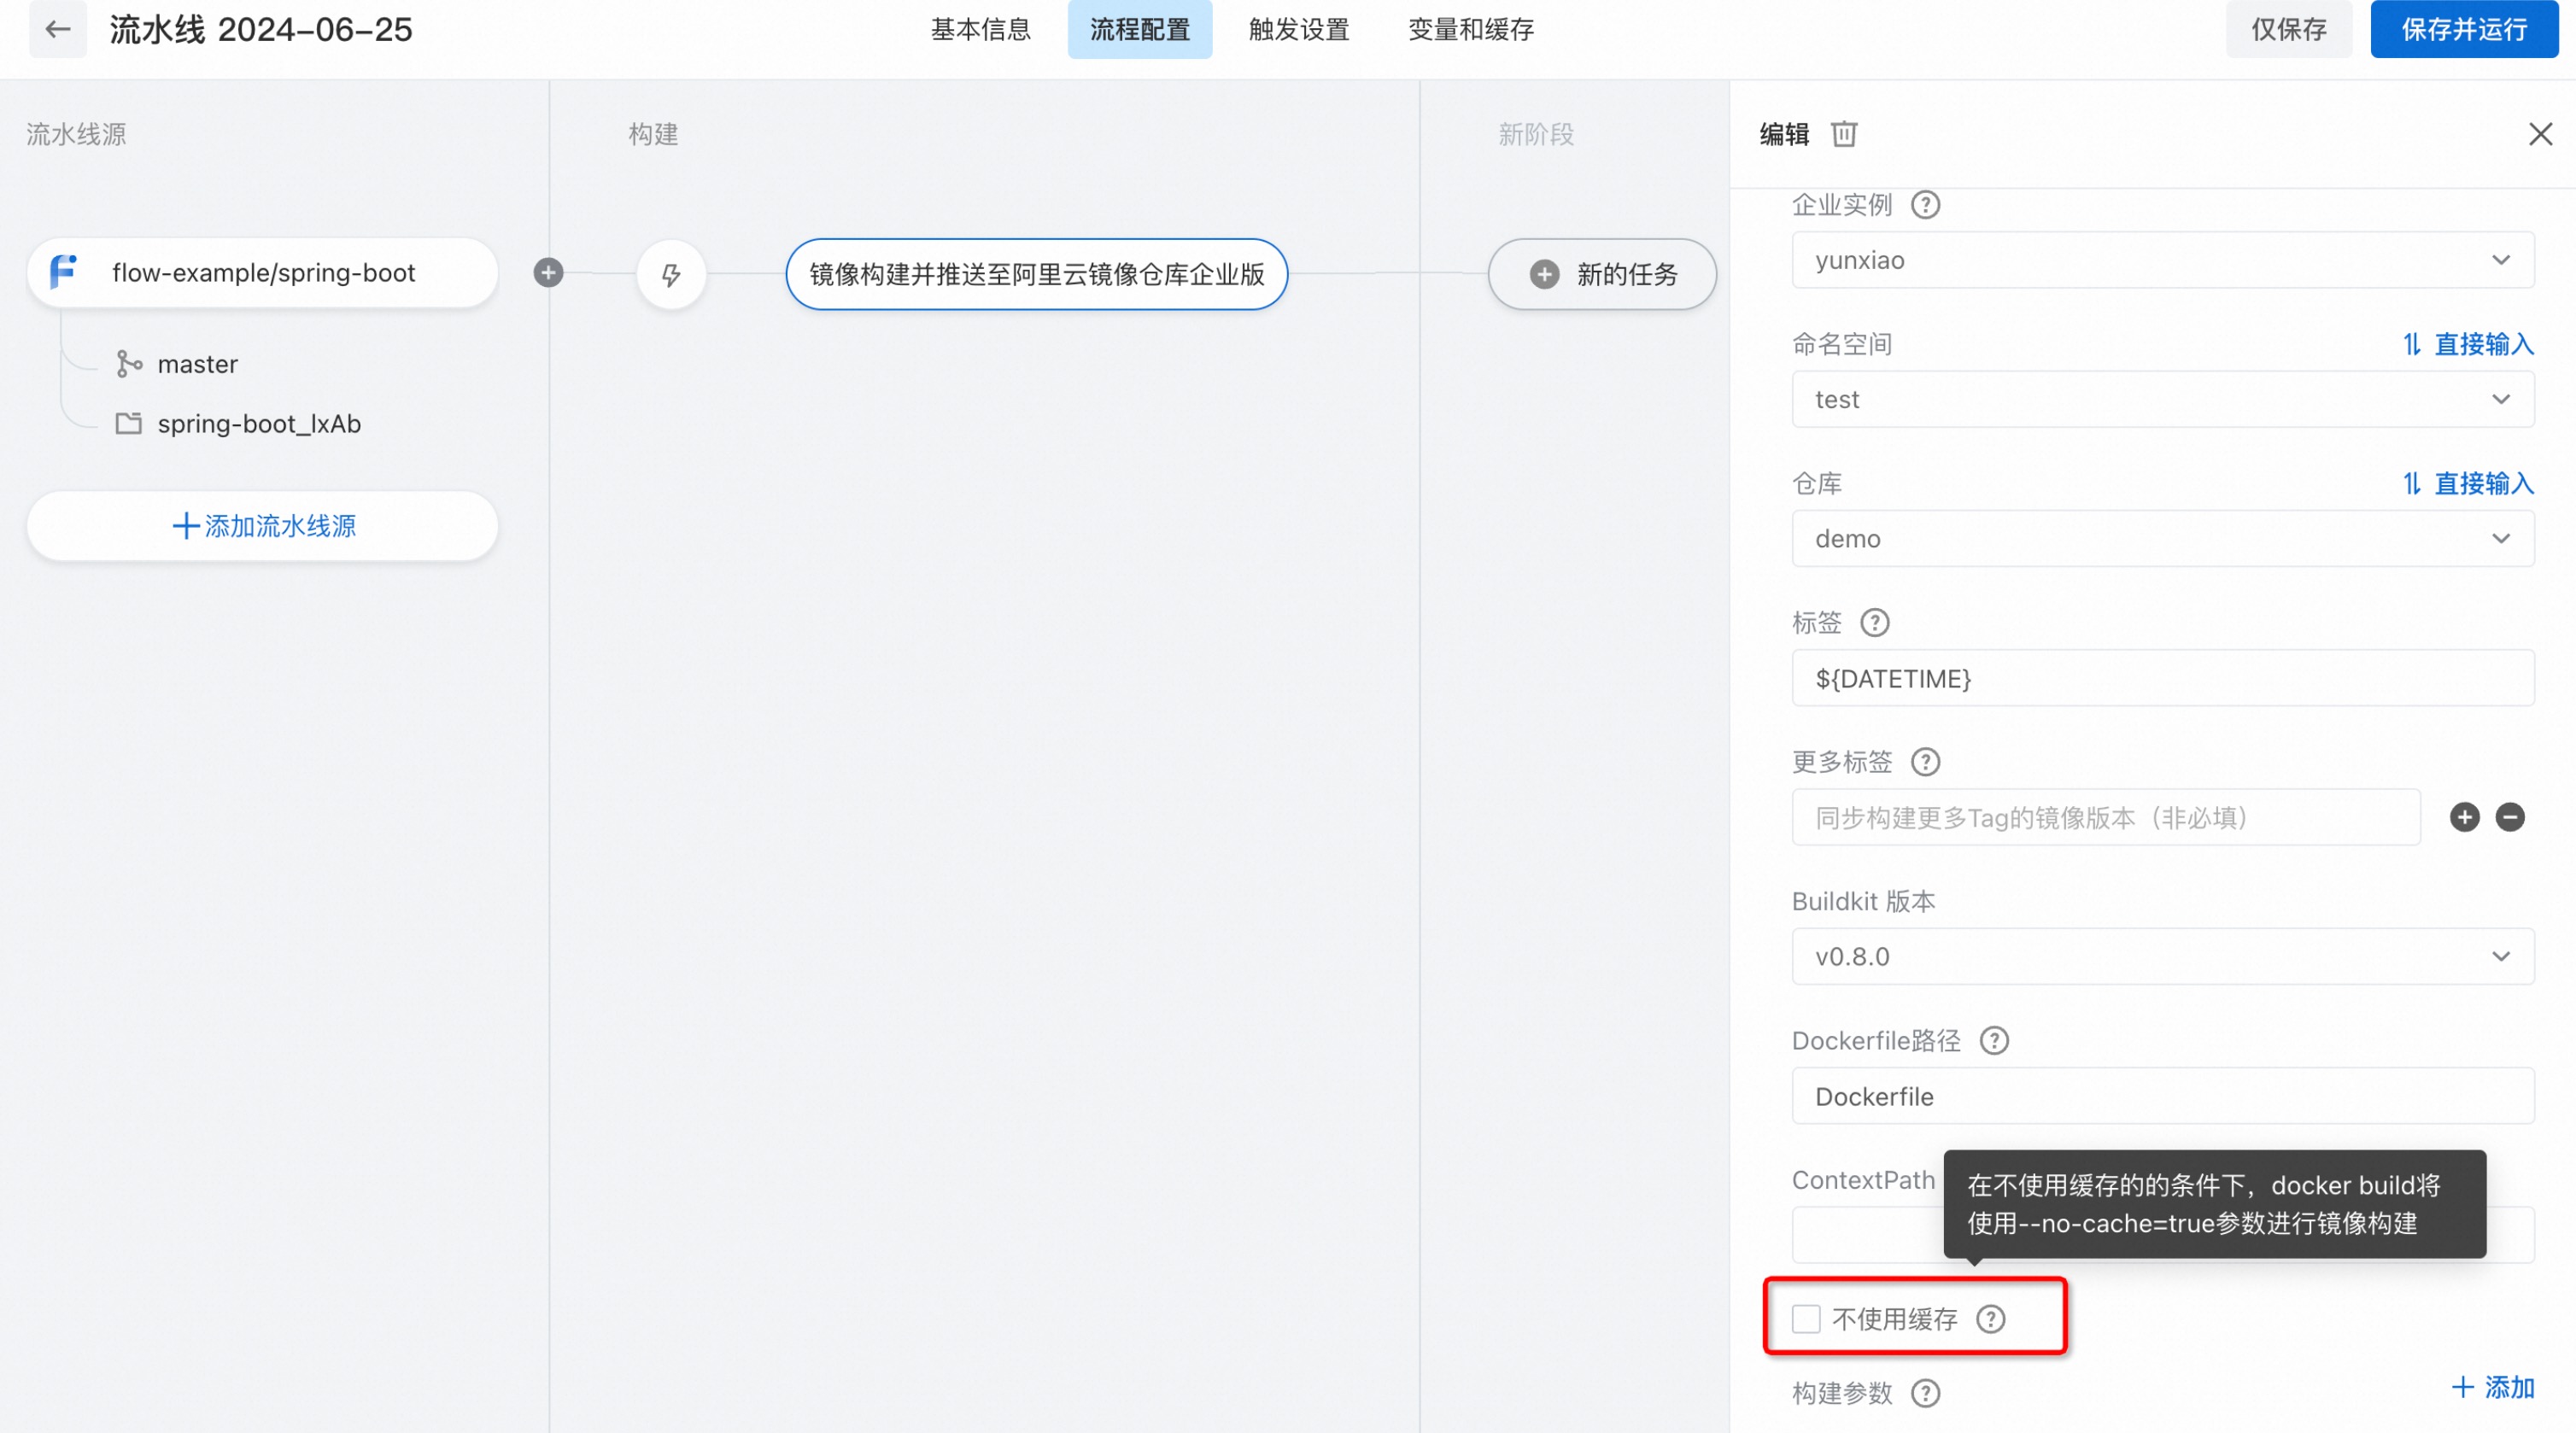Switch to 触发设置 tab
Image resolution: width=2576 pixels, height=1433 pixels.
(x=1299, y=30)
